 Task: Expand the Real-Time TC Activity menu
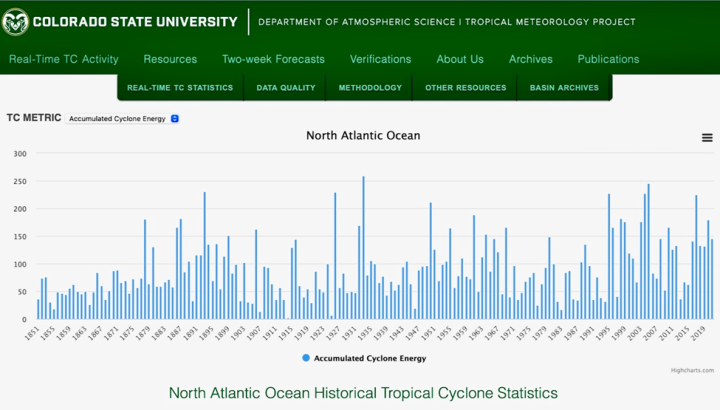(x=64, y=59)
